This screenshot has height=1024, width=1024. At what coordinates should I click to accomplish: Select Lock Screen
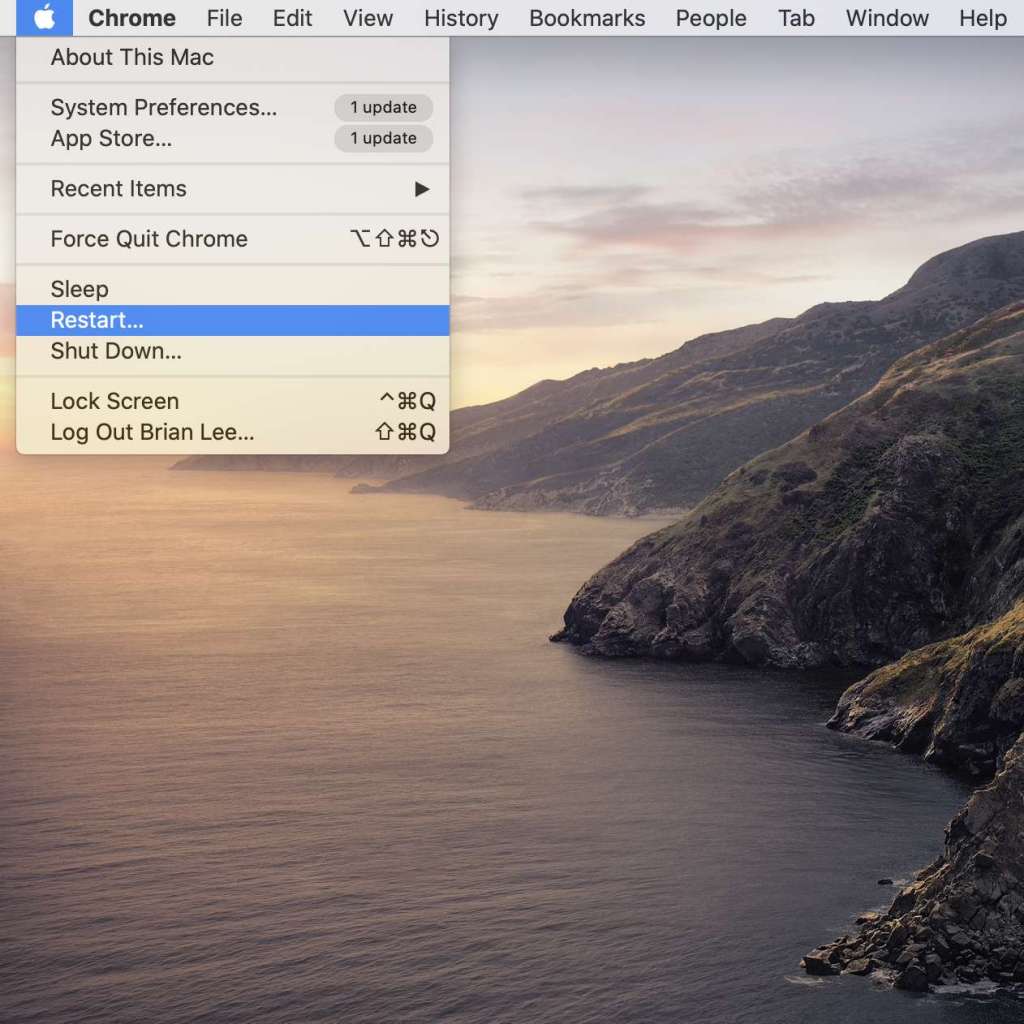[232, 401]
